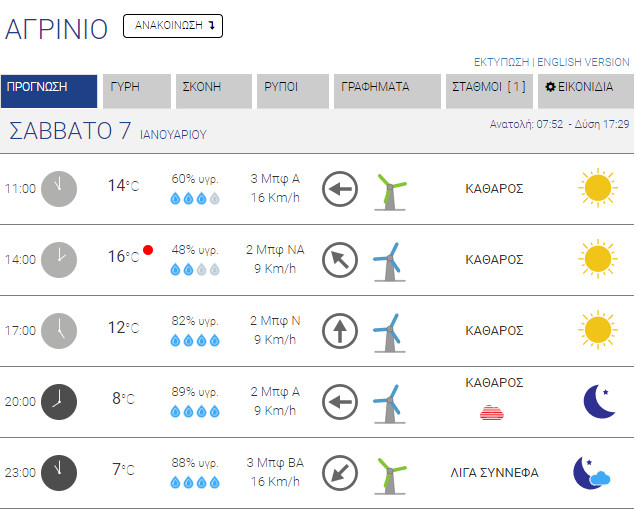Click the sun icon in the 11:00 row
The width and height of the screenshot is (635, 509).
pos(597,188)
